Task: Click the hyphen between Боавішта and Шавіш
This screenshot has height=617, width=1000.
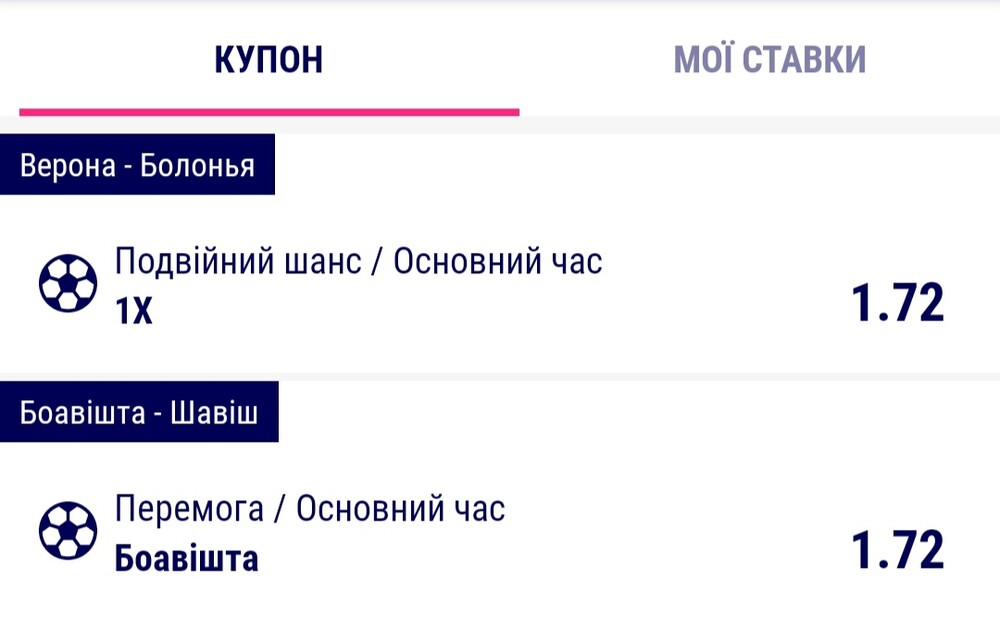Action: coord(158,415)
